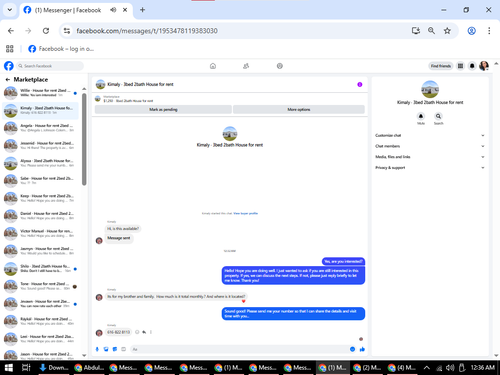Open Windows Start button

pyautogui.click(x=9, y=368)
